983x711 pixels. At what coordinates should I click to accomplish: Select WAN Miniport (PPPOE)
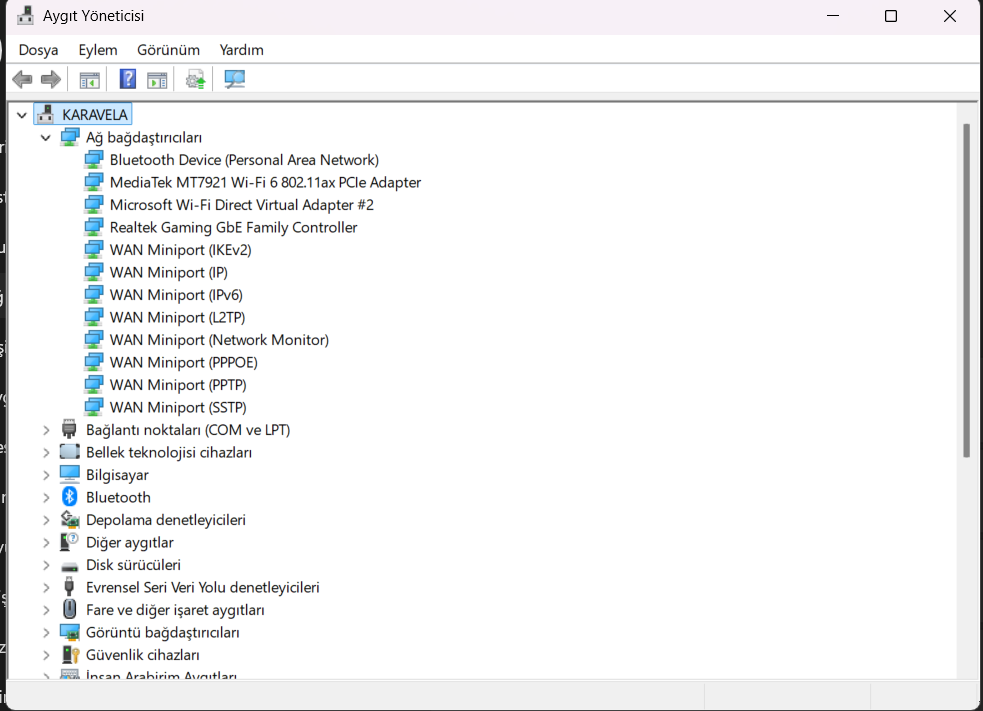click(x=184, y=362)
